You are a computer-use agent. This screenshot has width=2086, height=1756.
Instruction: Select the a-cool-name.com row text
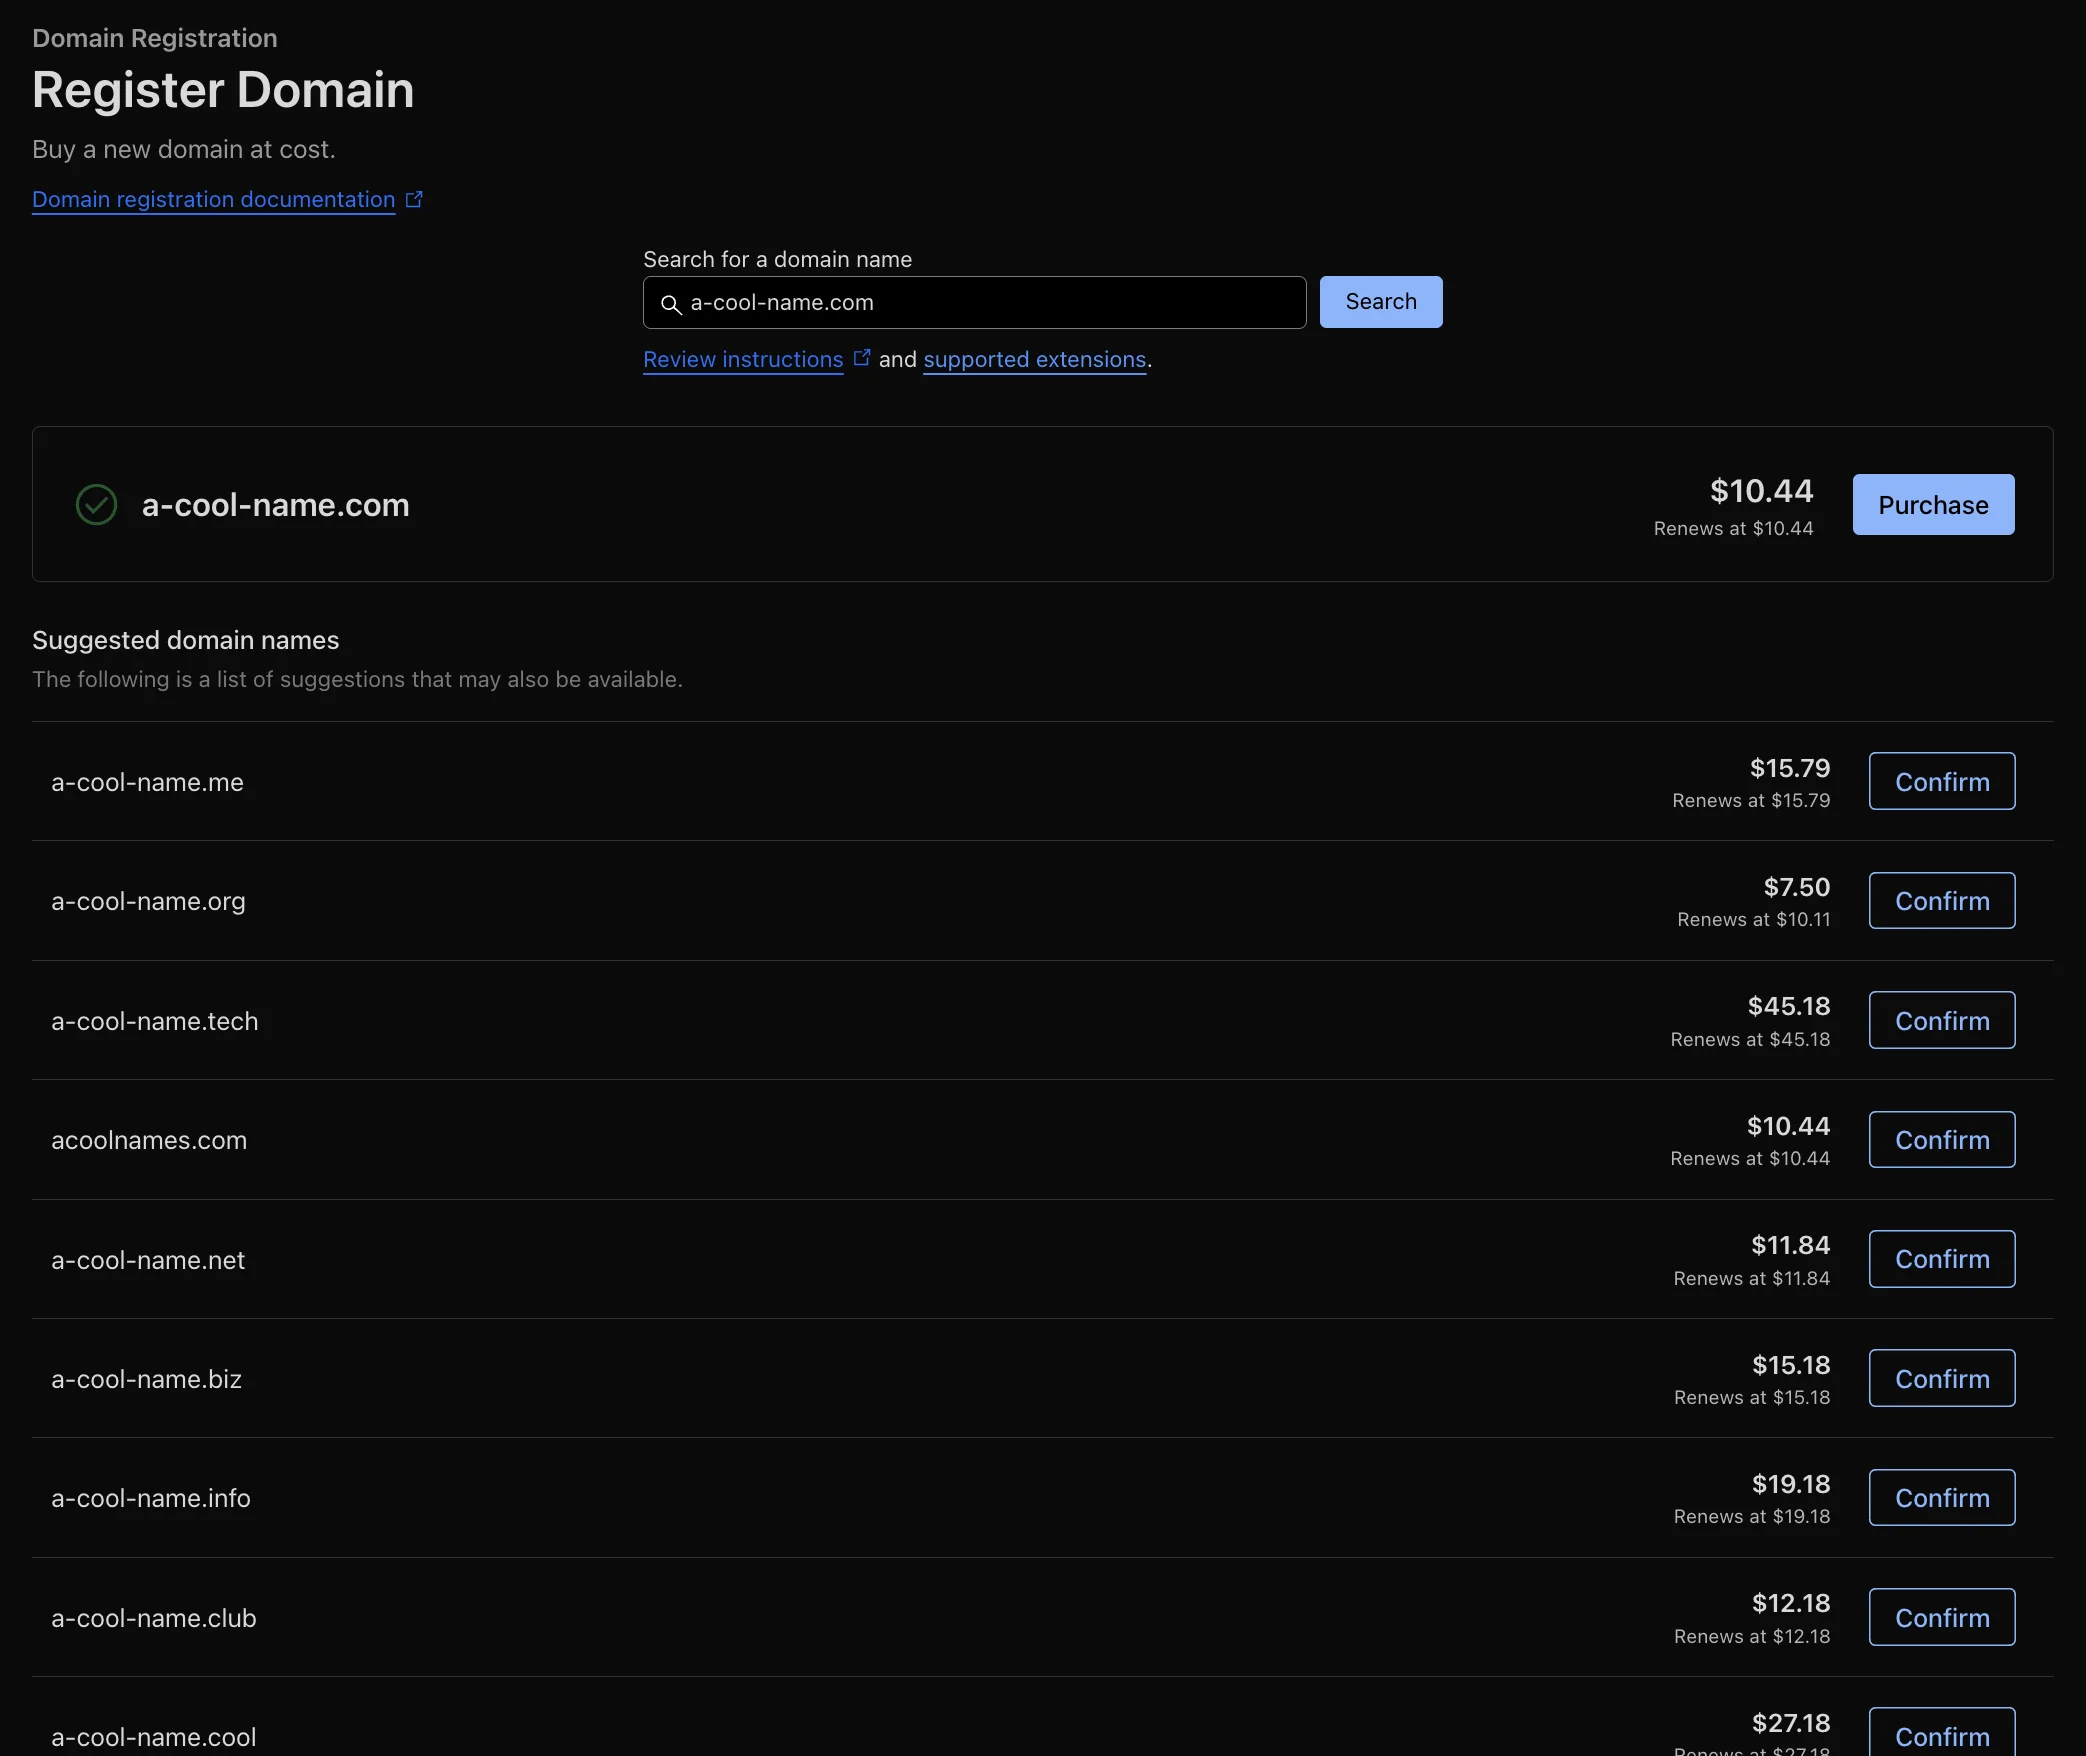pos(275,504)
